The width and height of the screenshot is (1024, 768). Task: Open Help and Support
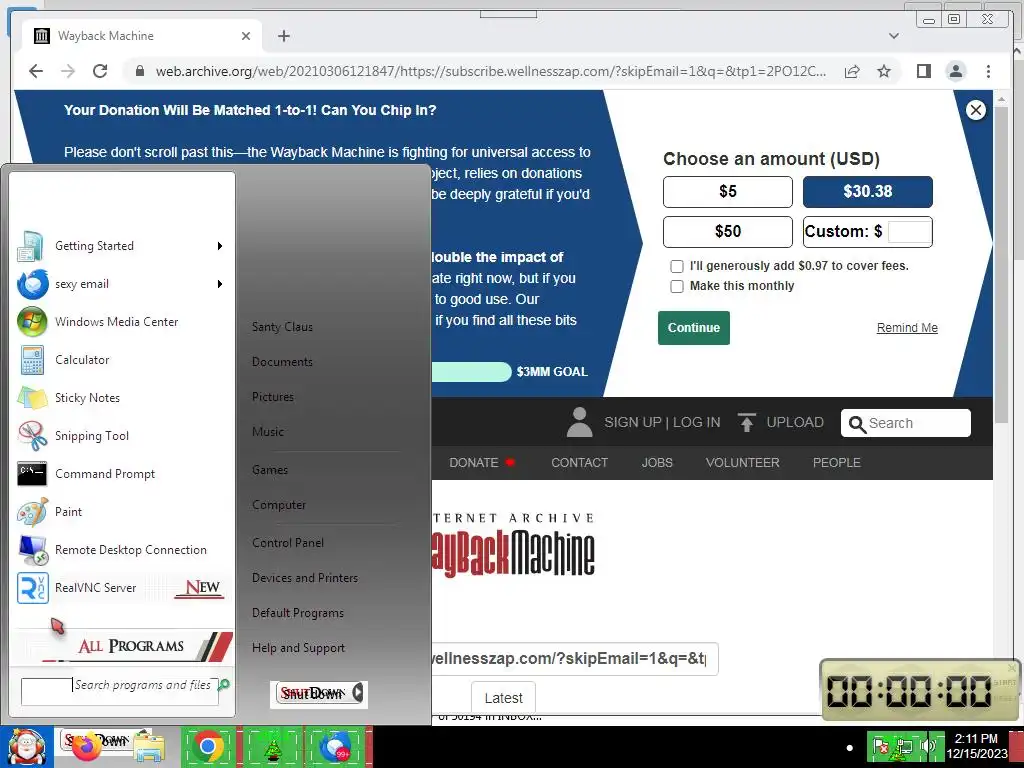tap(298, 648)
